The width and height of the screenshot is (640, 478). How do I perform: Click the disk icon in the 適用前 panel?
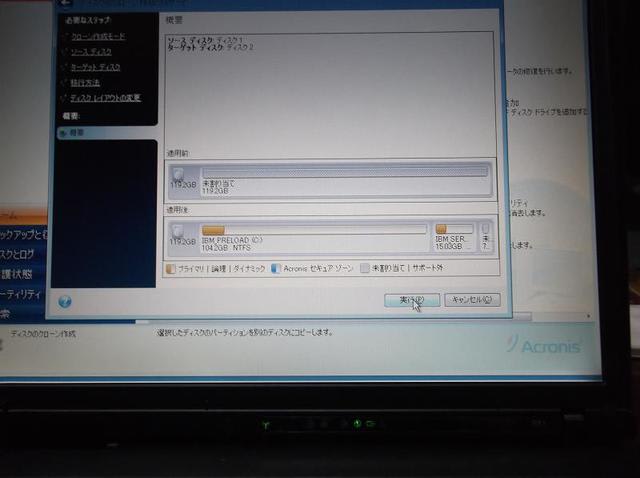[x=178, y=173]
